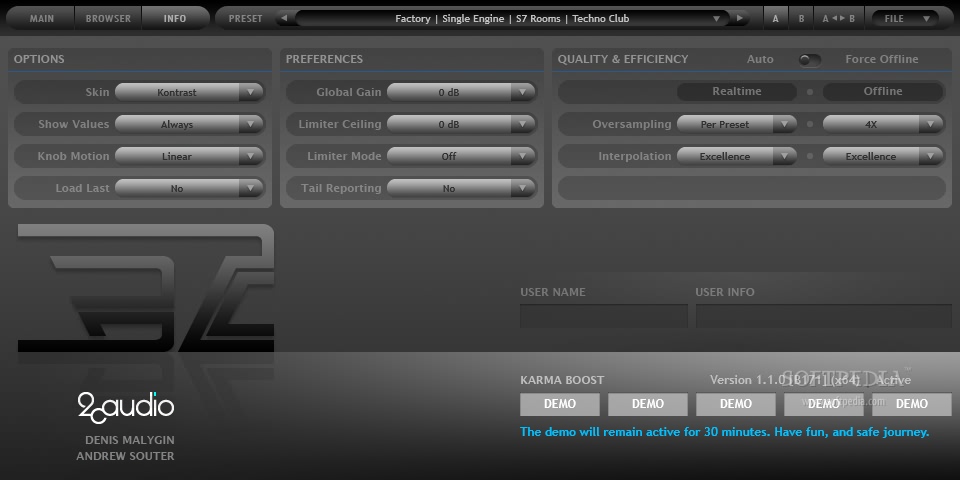Open Show Values dropdown set to Always
Screen dimensions: 960x480
coord(189,124)
